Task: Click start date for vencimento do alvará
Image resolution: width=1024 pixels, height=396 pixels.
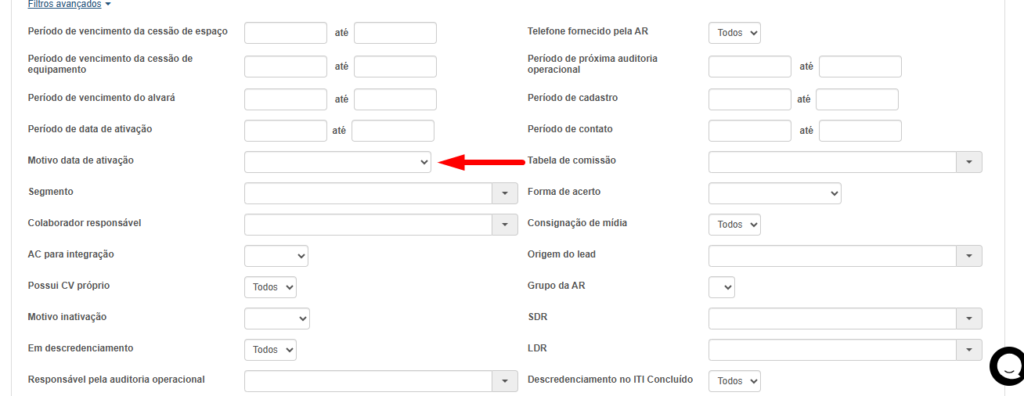Action: (x=285, y=99)
